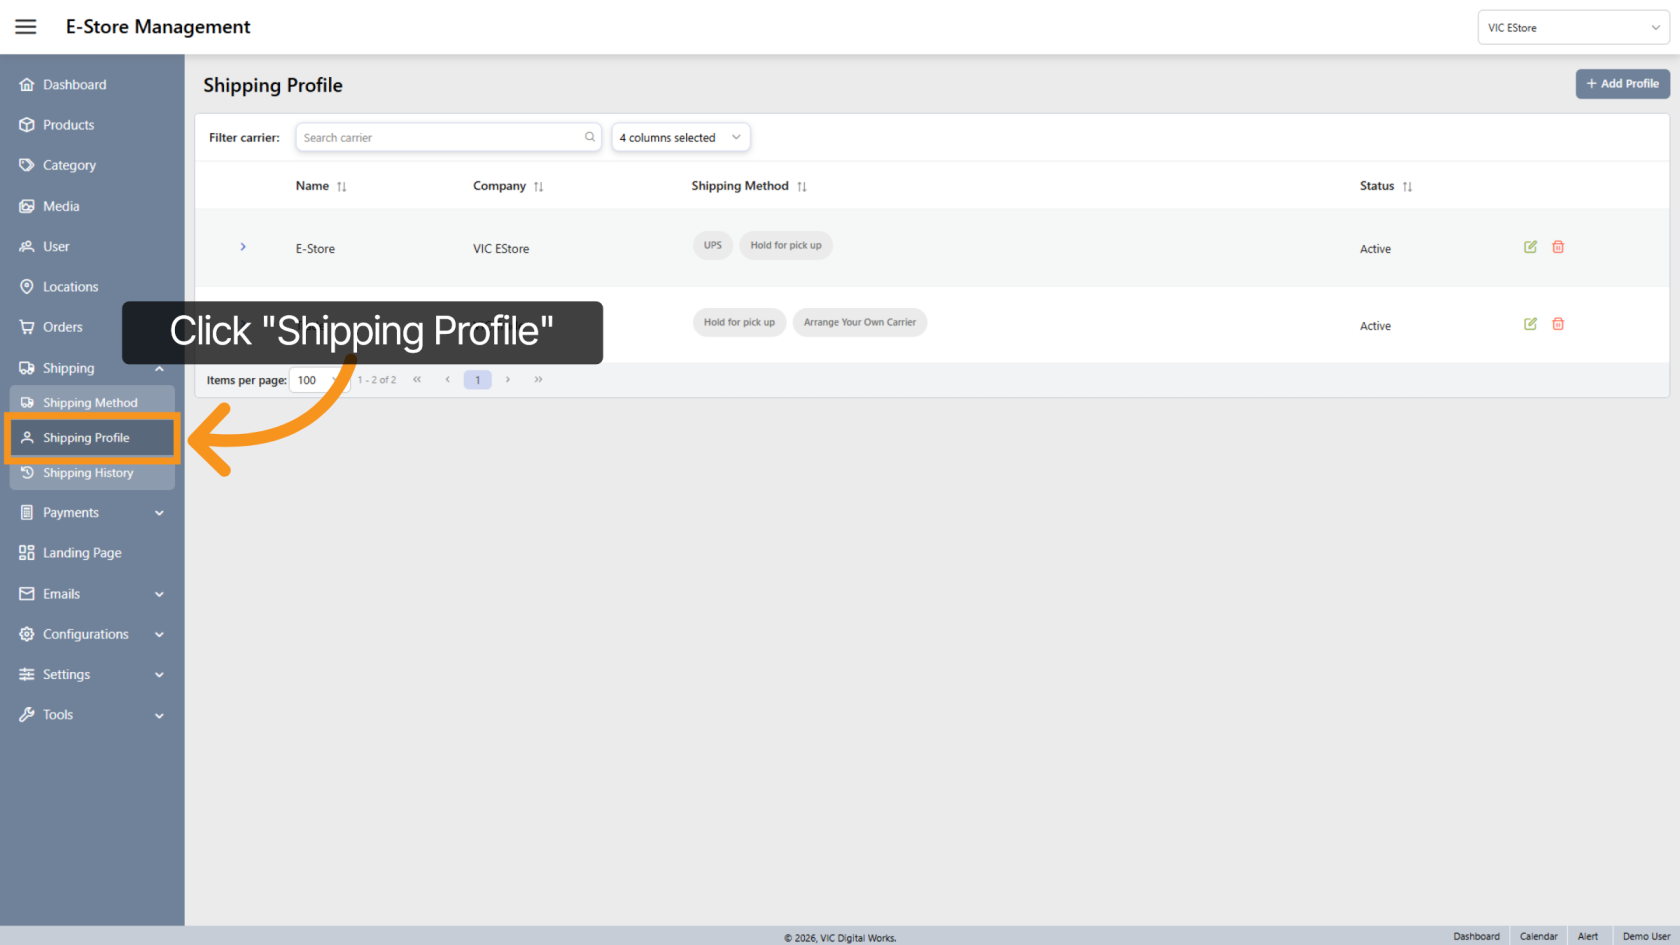The width and height of the screenshot is (1680, 945).
Task: Click the hamburger menu icon
Action: (x=26, y=27)
